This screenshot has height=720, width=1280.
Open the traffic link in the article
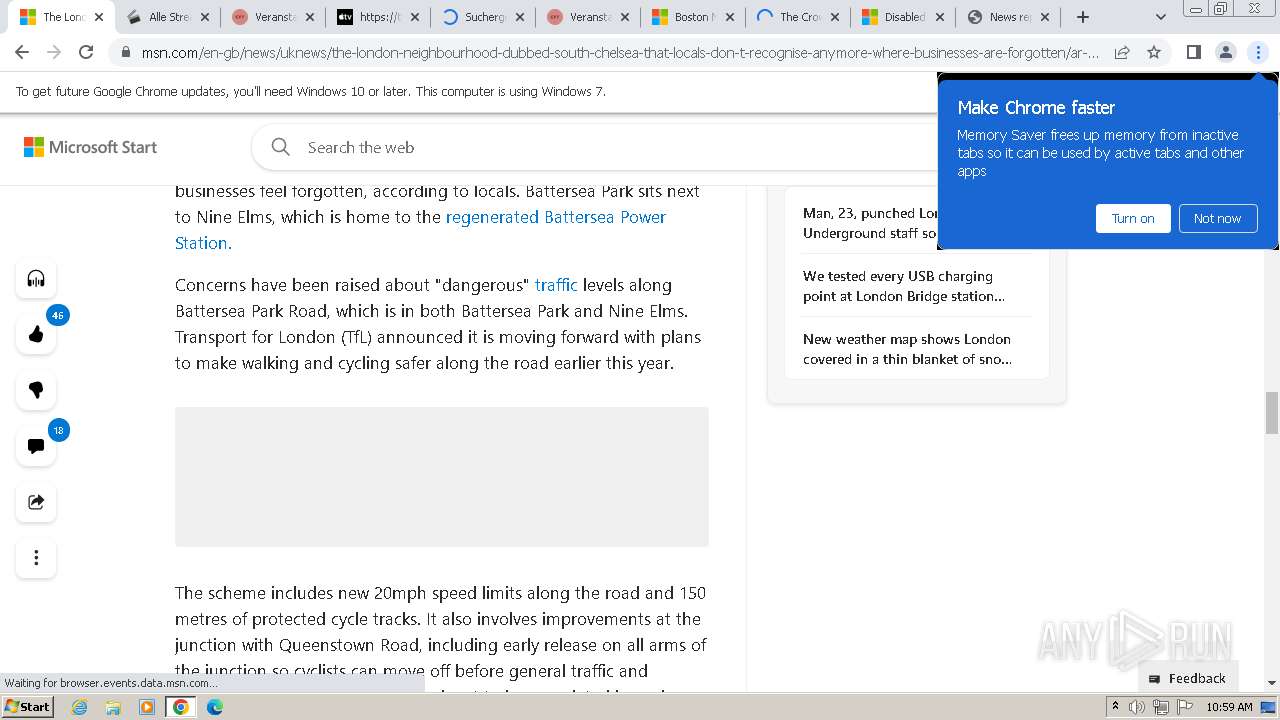click(x=556, y=285)
